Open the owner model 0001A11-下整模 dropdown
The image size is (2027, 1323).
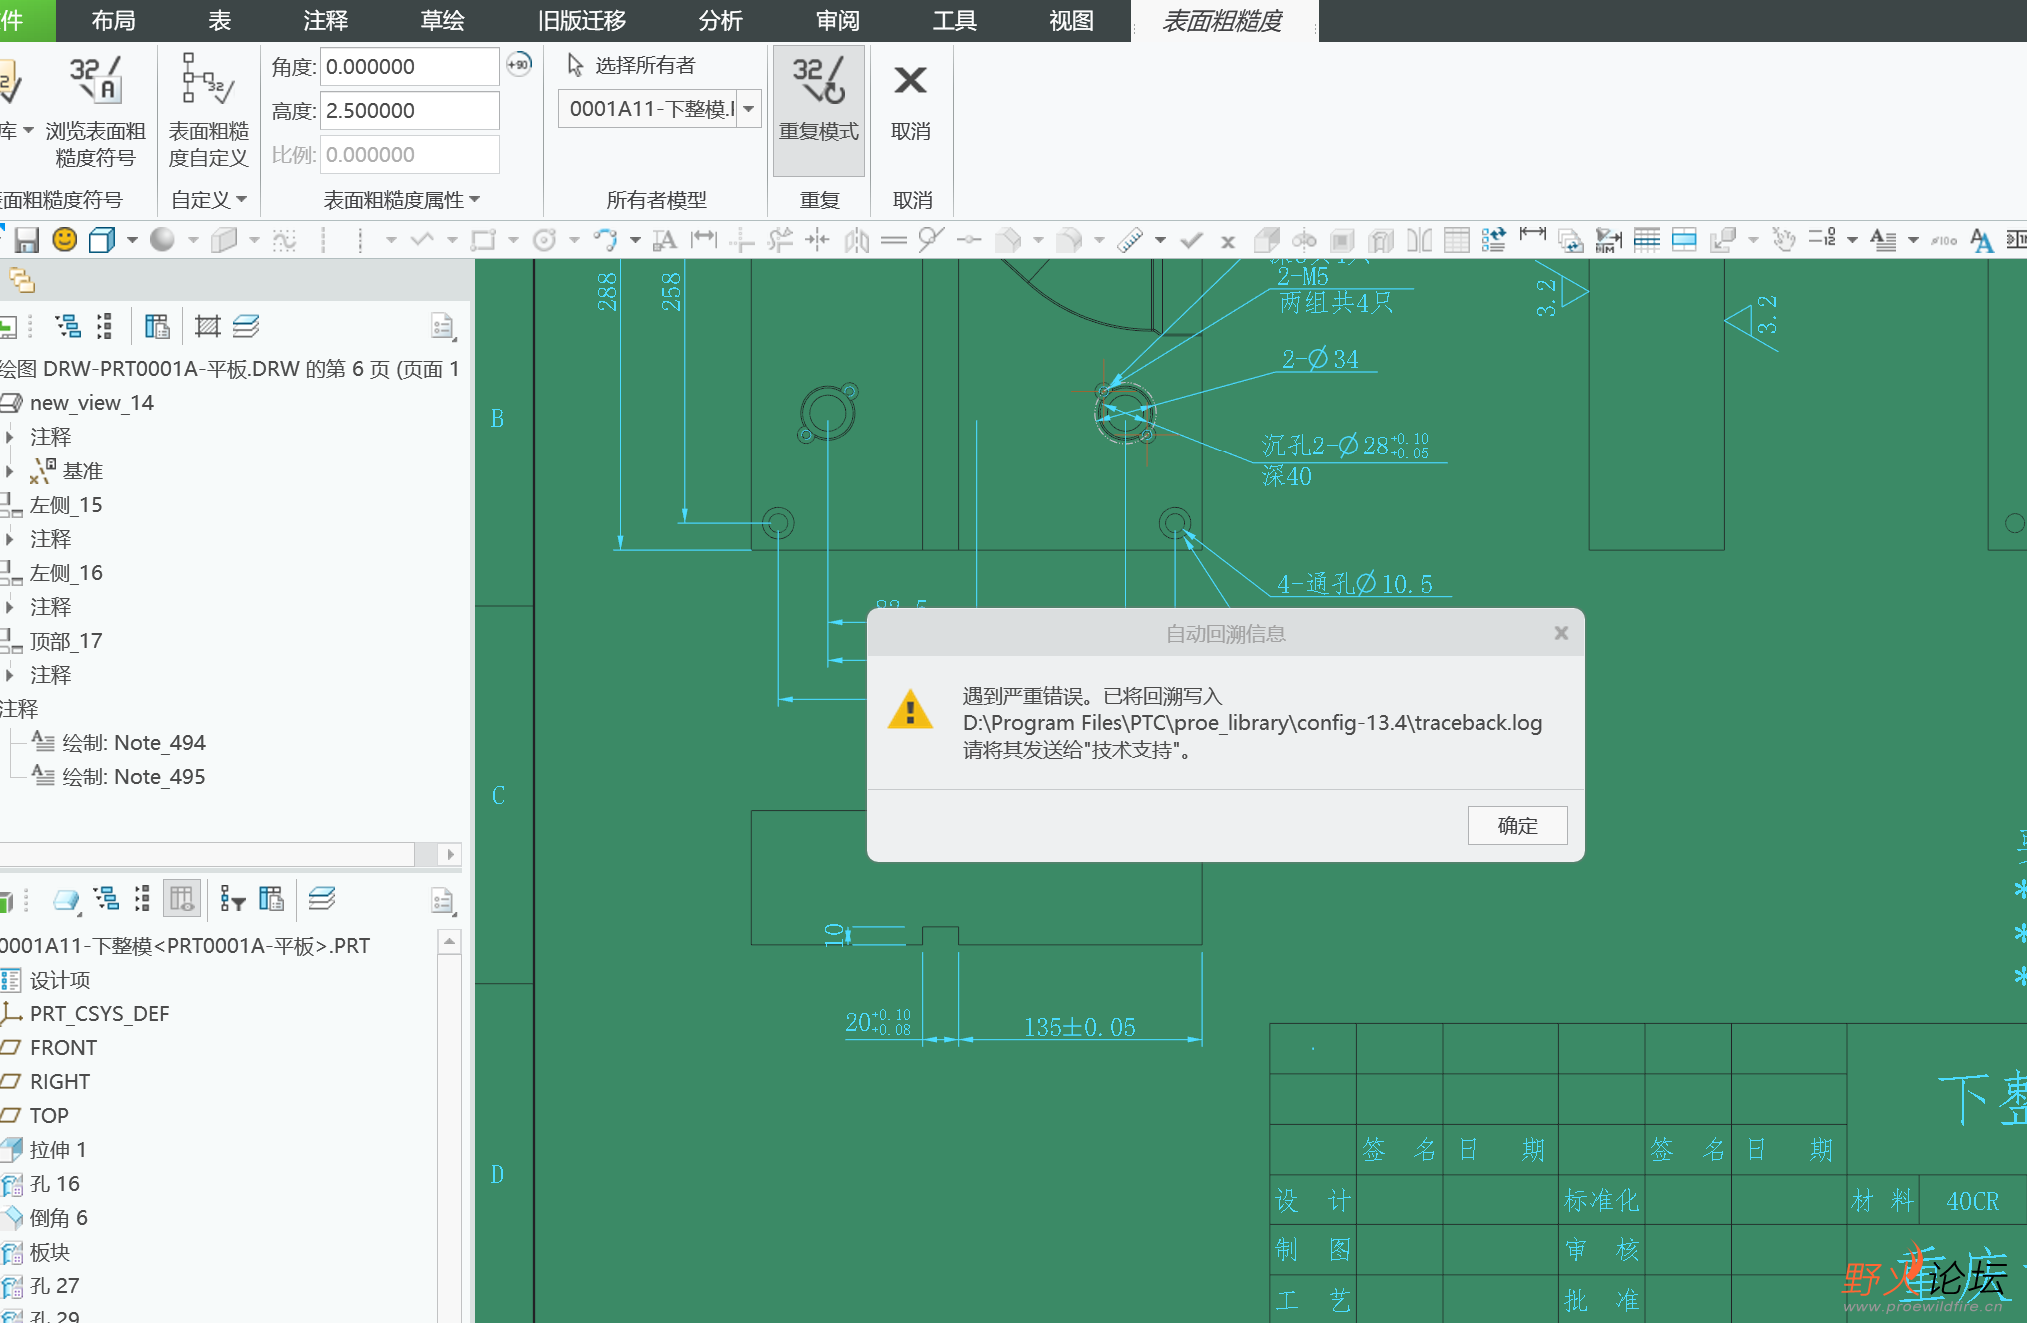tap(749, 109)
